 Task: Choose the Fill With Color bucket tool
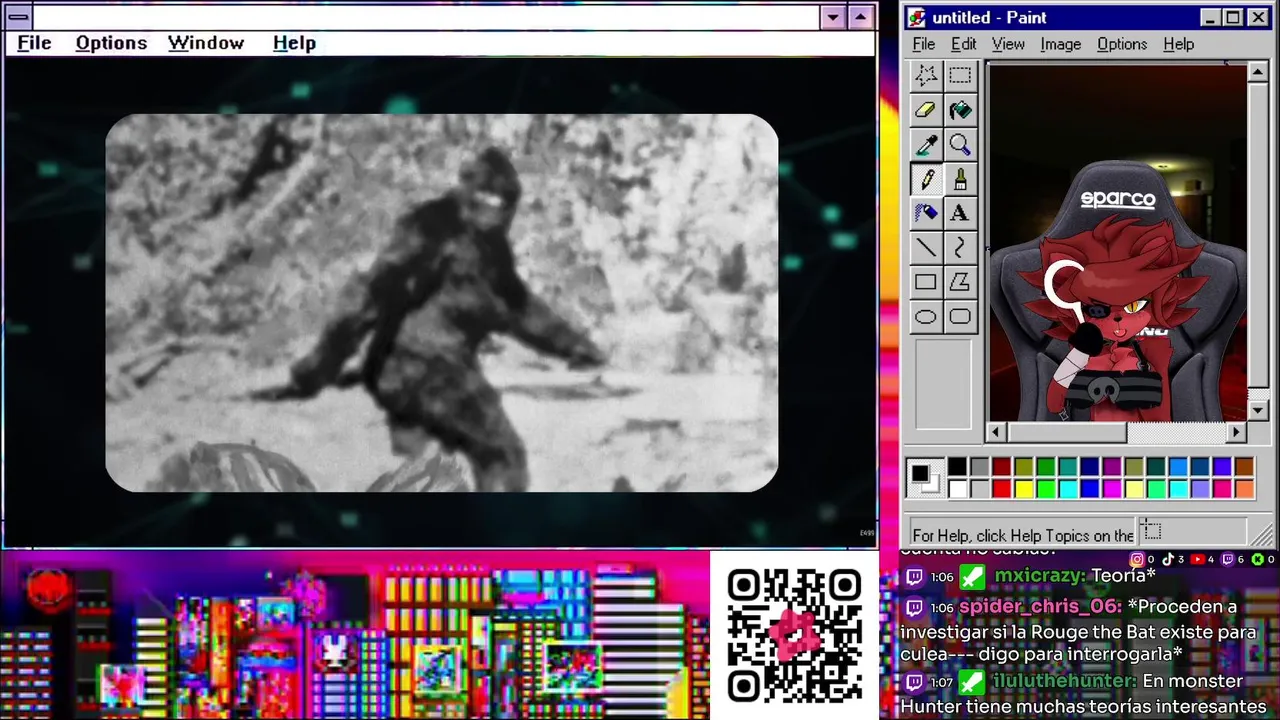[960, 110]
